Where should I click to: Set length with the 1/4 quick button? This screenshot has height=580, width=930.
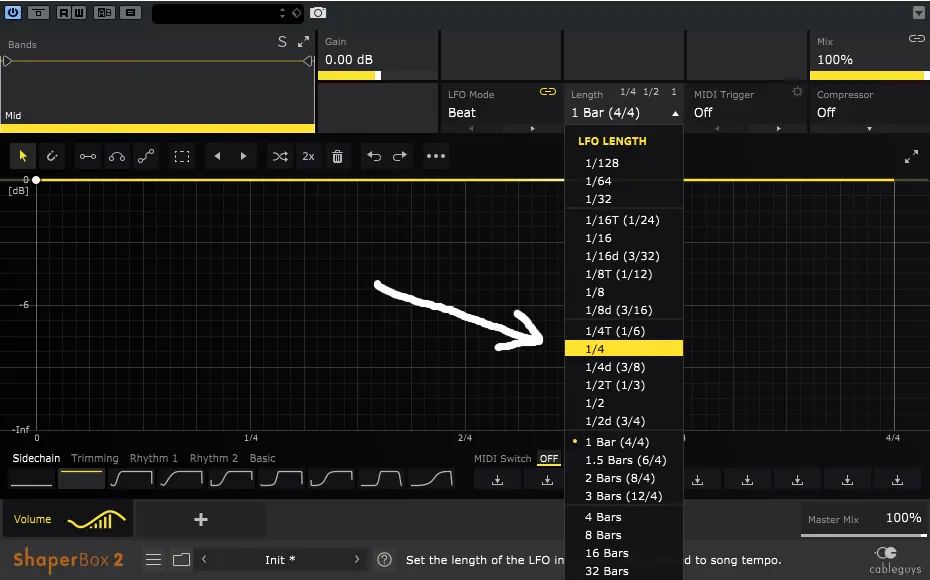[628, 92]
